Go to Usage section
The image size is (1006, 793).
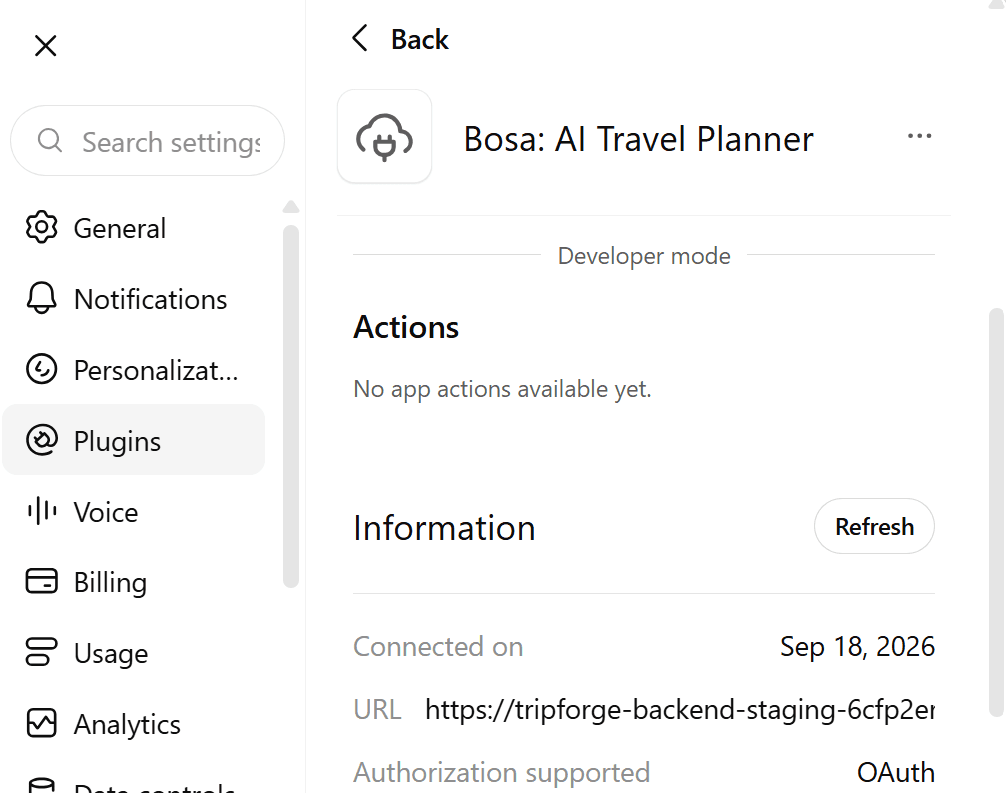(x=133, y=653)
